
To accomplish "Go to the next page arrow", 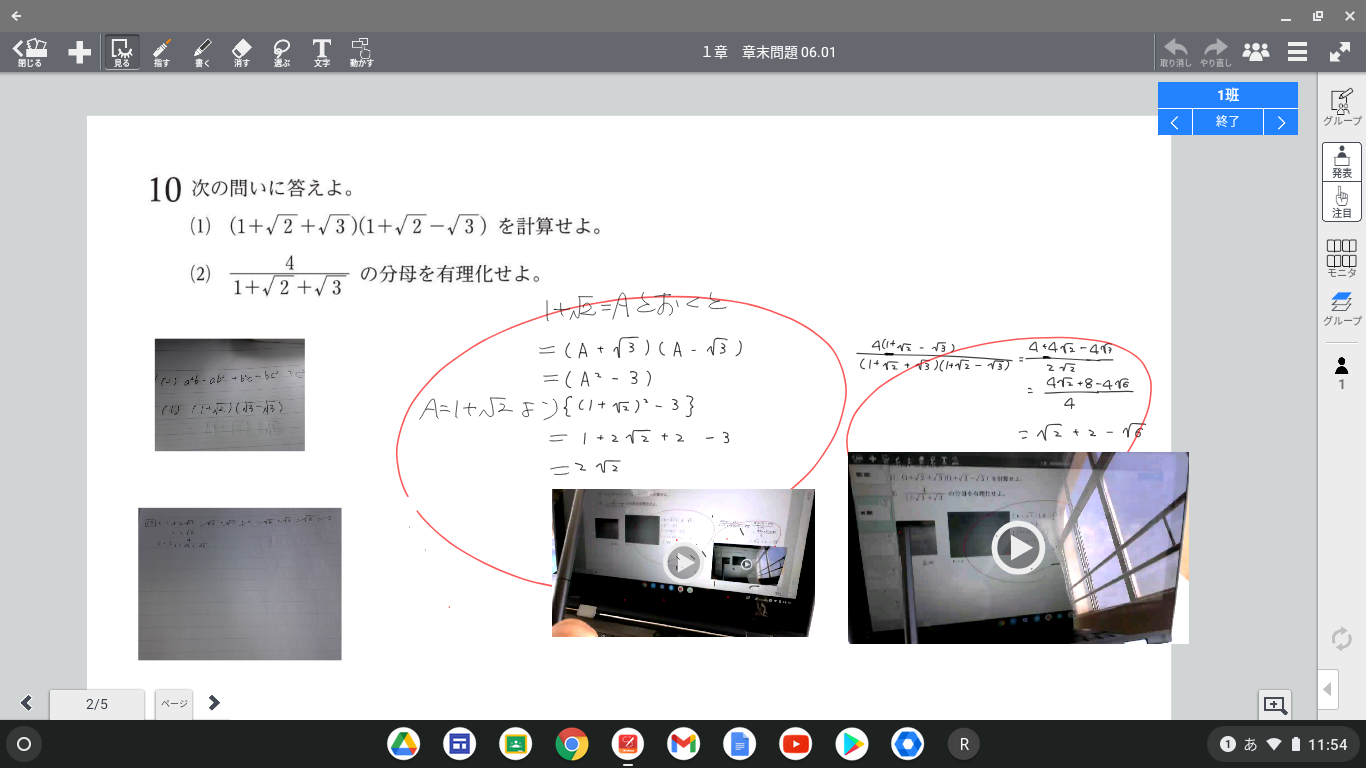I will 214,703.
